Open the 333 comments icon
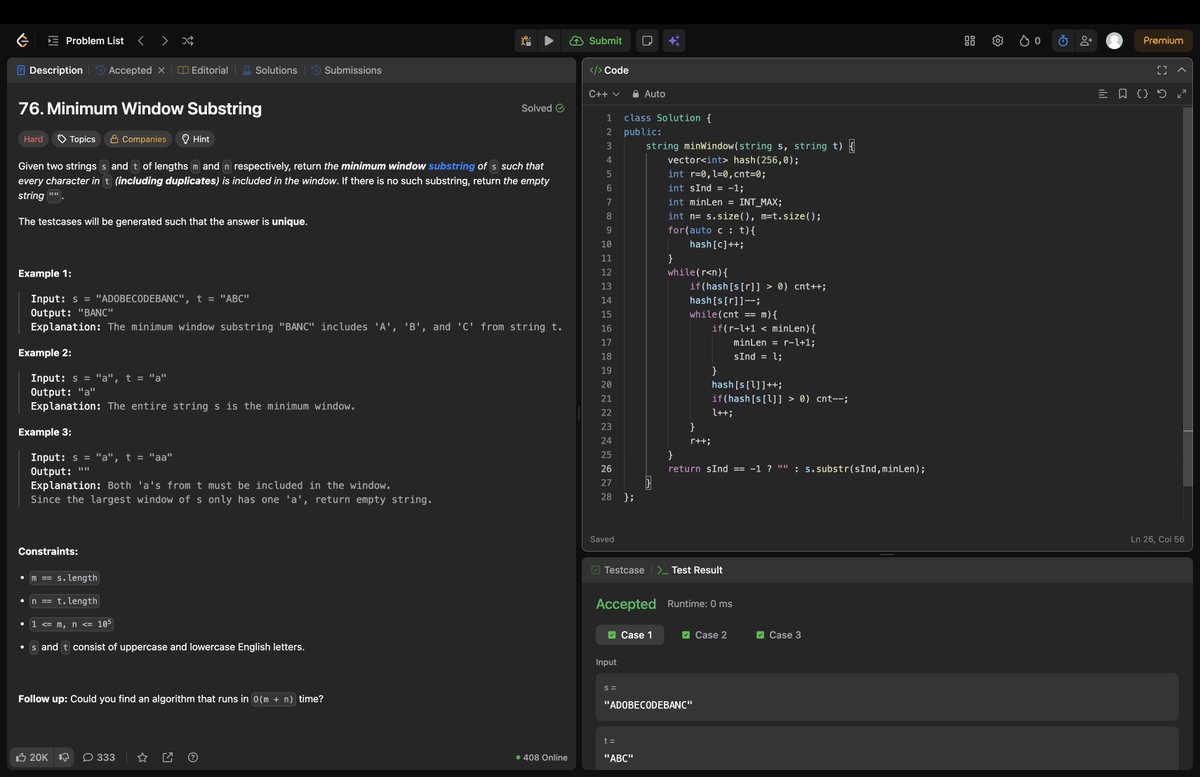This screenshot has height=777, width=1200. pos(99,757)
